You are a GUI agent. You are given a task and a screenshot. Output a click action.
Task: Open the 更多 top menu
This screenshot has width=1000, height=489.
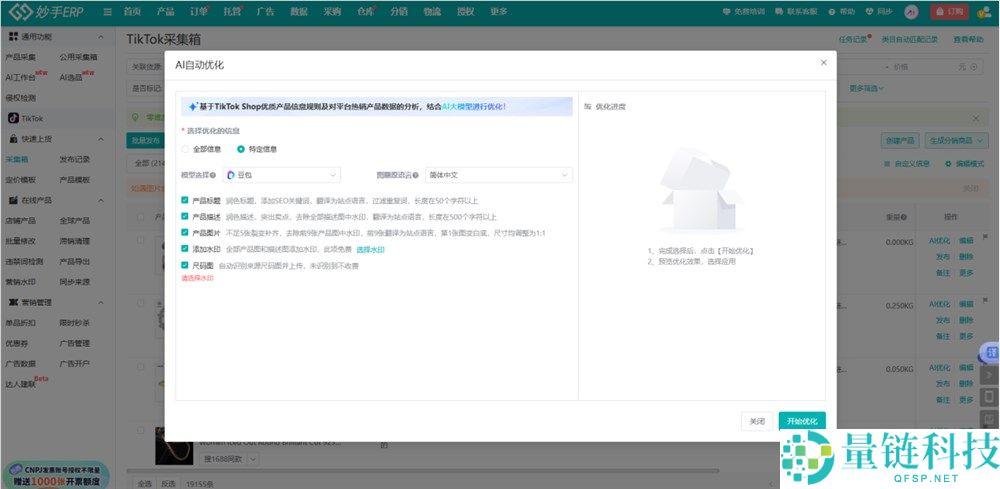point(499,12)
